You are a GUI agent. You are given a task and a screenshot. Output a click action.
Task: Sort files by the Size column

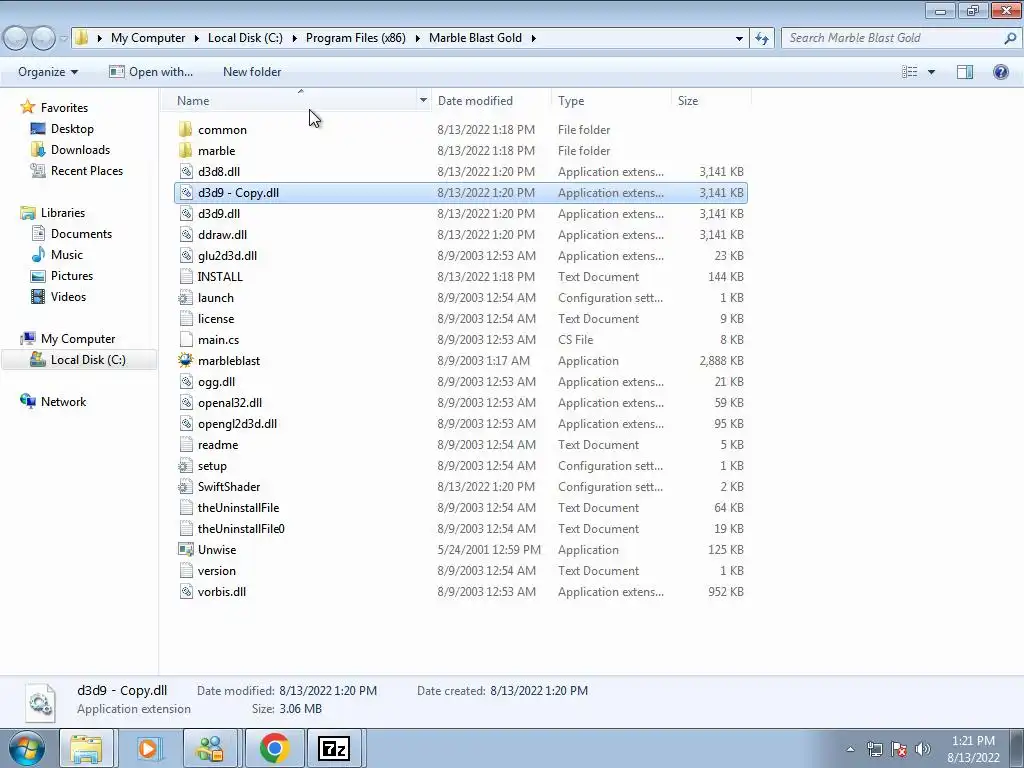click(x=688, y=101)
